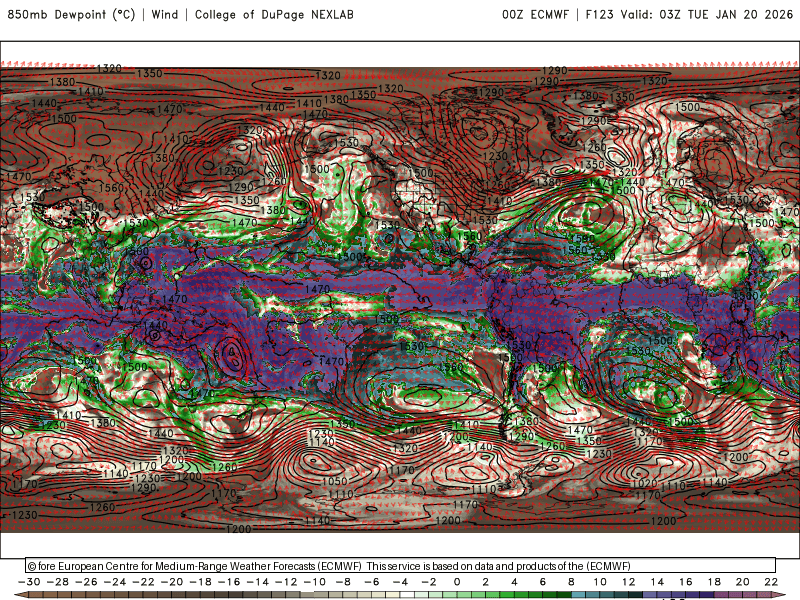Click the 1020 contour label on the map
The height and width of the screenshot is (600, 800).
pyautogui.click(x=644, y=483)
